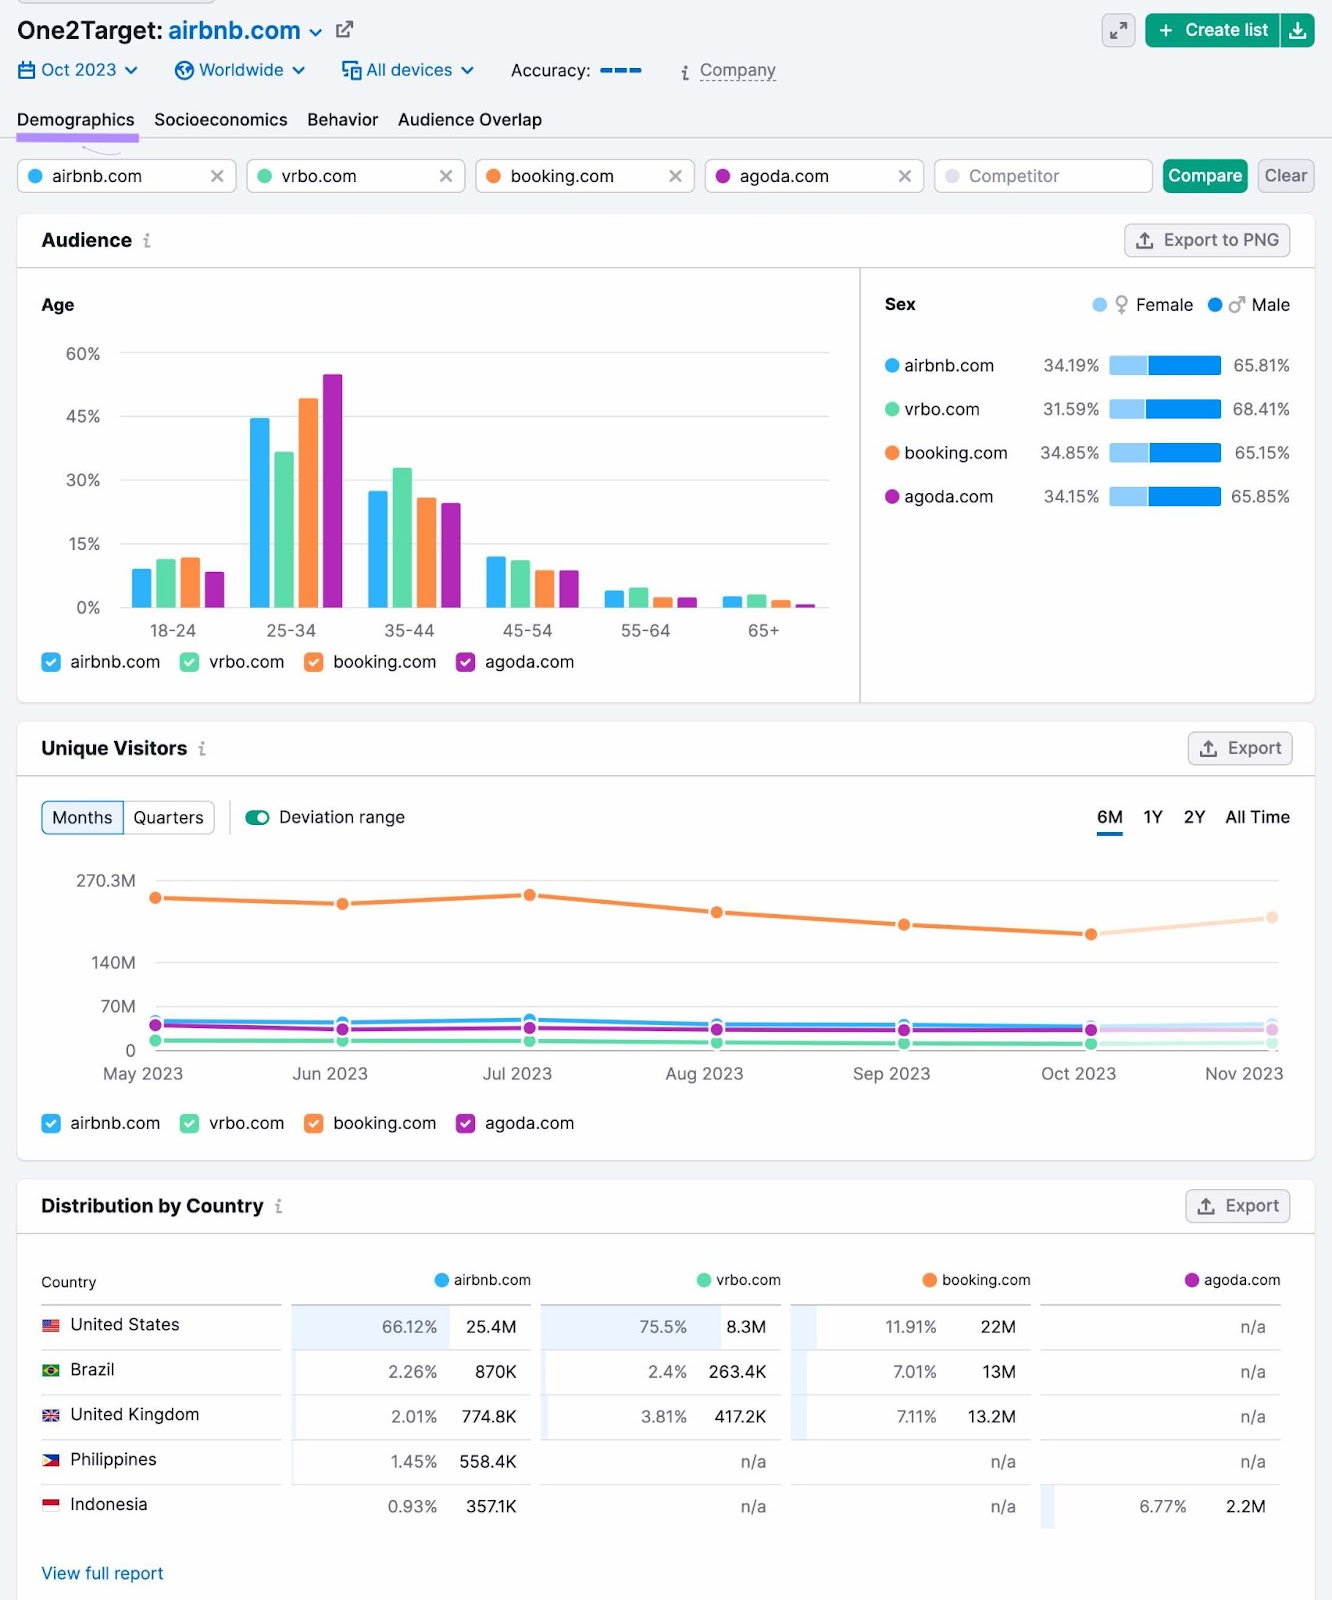Uncheck agoda.com in Unique Visitors legend
The width and height of the screenshot is (1332, 1600).
tap(465, 1124)
